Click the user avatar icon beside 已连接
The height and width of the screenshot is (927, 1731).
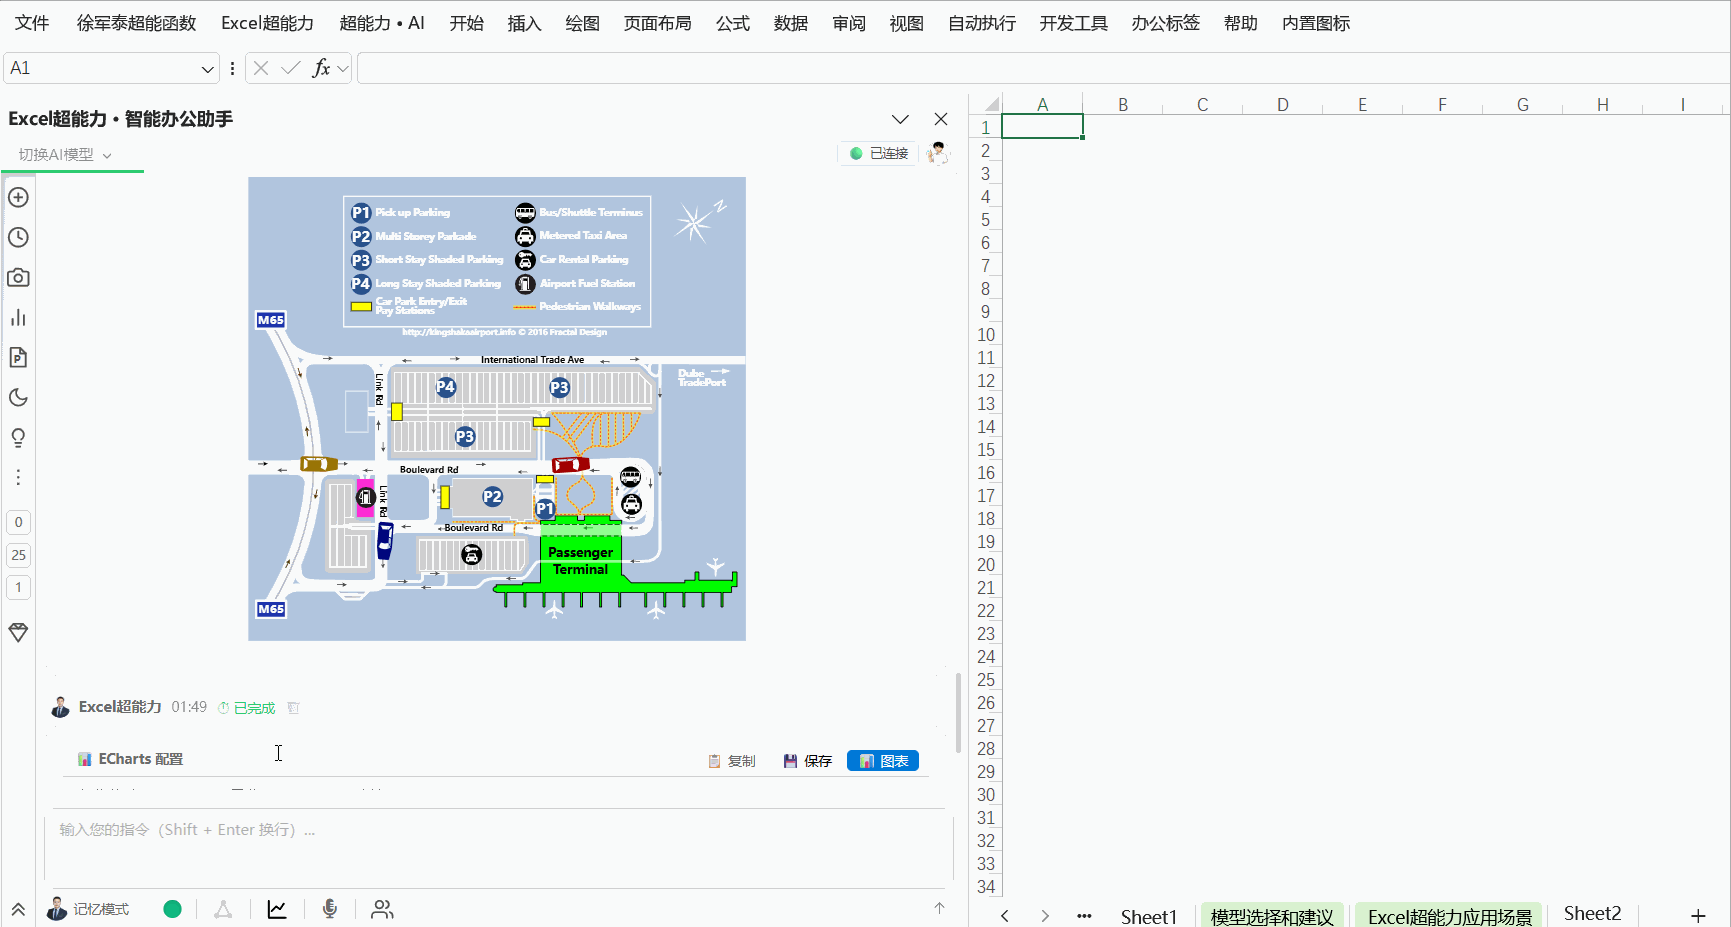[938, 153]
